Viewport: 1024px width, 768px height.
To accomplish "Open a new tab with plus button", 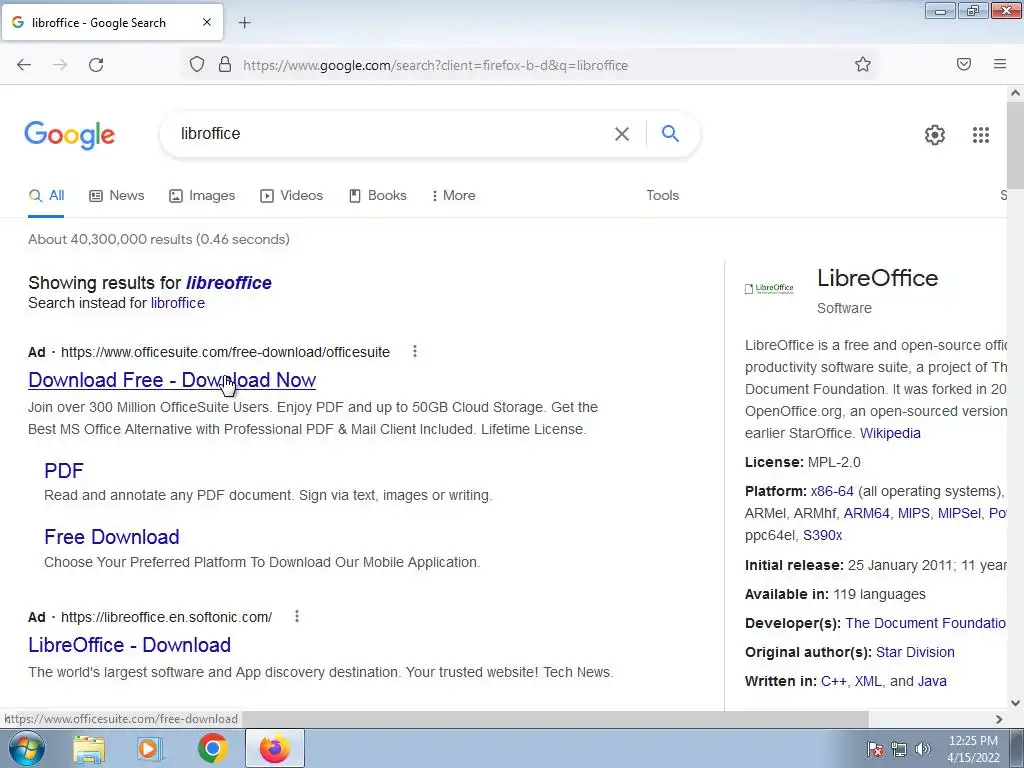I will pyautogui.click(x=244, y=23).
